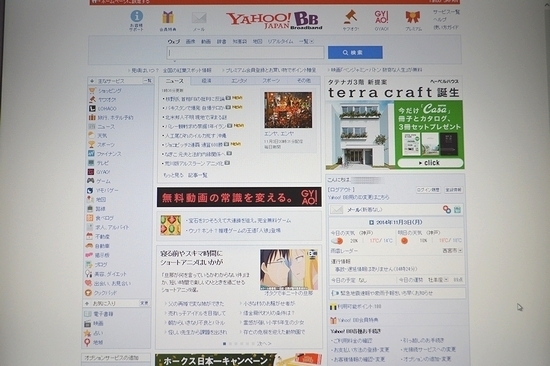Click the テレビ icon in sidebar
The image size is (550, 366).
coord(91,162)
